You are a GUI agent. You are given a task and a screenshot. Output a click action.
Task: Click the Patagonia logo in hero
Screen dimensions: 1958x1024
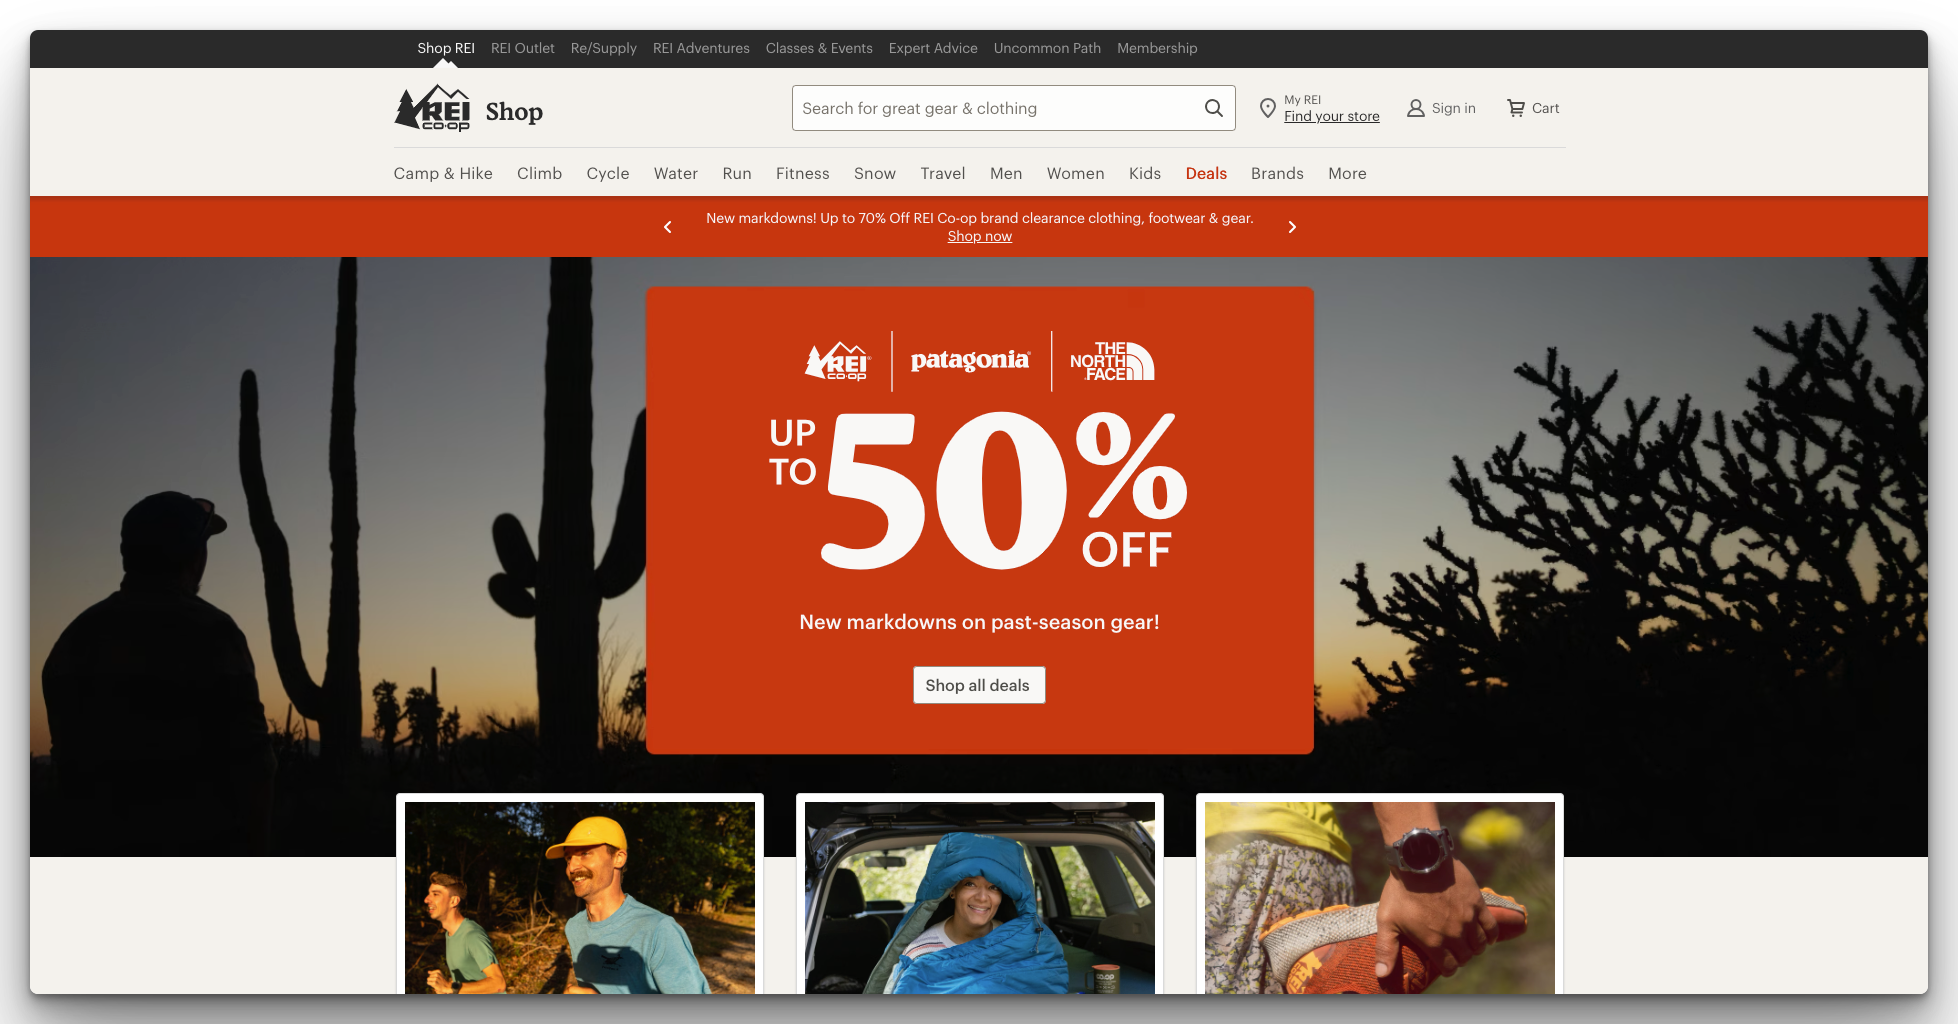pyautogui.click(x=970, y=360)
